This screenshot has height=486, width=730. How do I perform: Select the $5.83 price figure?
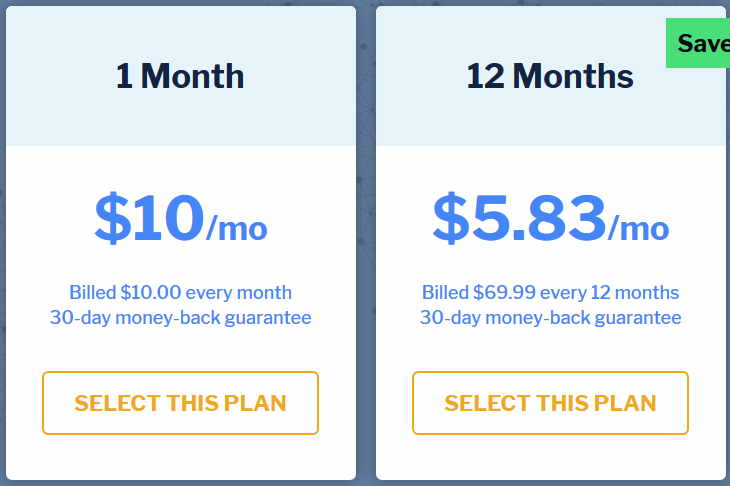520,218
